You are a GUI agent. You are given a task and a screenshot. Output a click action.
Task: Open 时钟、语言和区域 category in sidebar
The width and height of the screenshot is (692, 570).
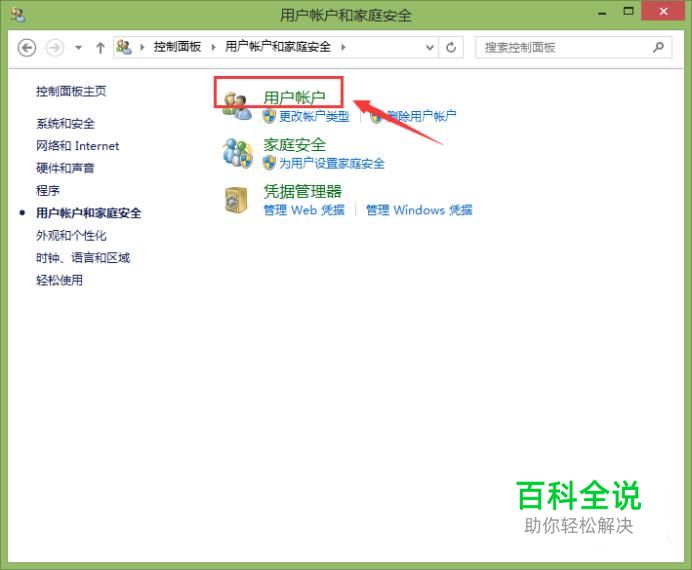coord(83,258)
